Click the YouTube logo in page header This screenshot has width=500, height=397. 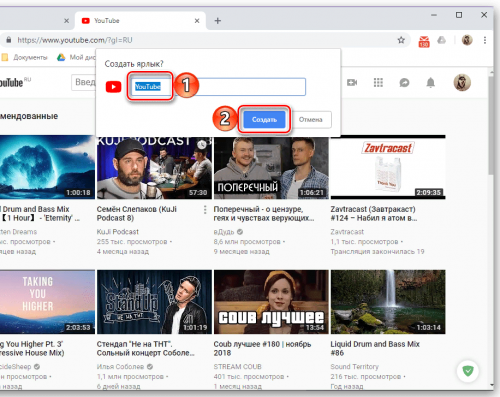pyautogui.click(x=15, y=82)
